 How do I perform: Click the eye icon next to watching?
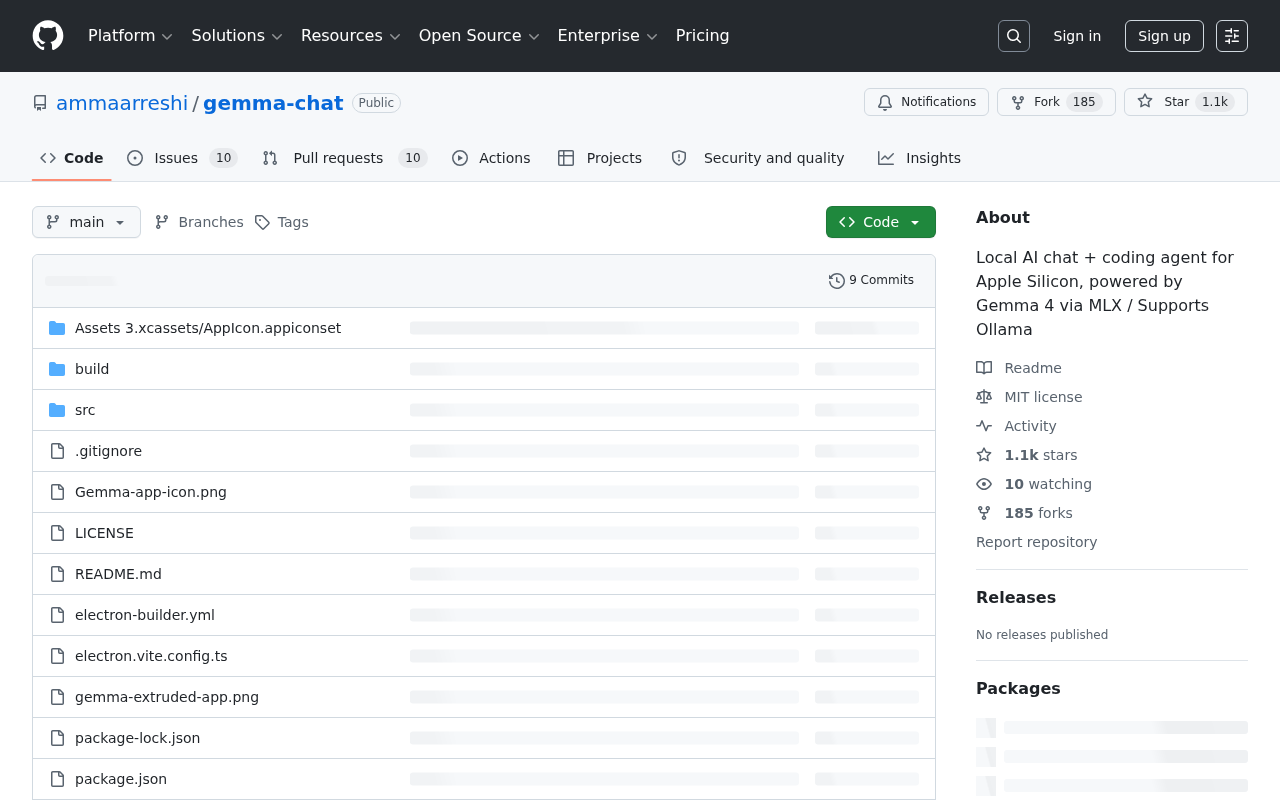coord(984,484)
